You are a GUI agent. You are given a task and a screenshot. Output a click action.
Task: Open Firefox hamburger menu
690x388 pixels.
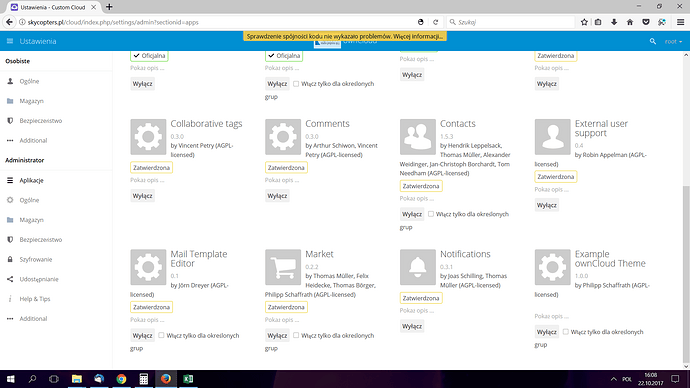click(680, 22)
